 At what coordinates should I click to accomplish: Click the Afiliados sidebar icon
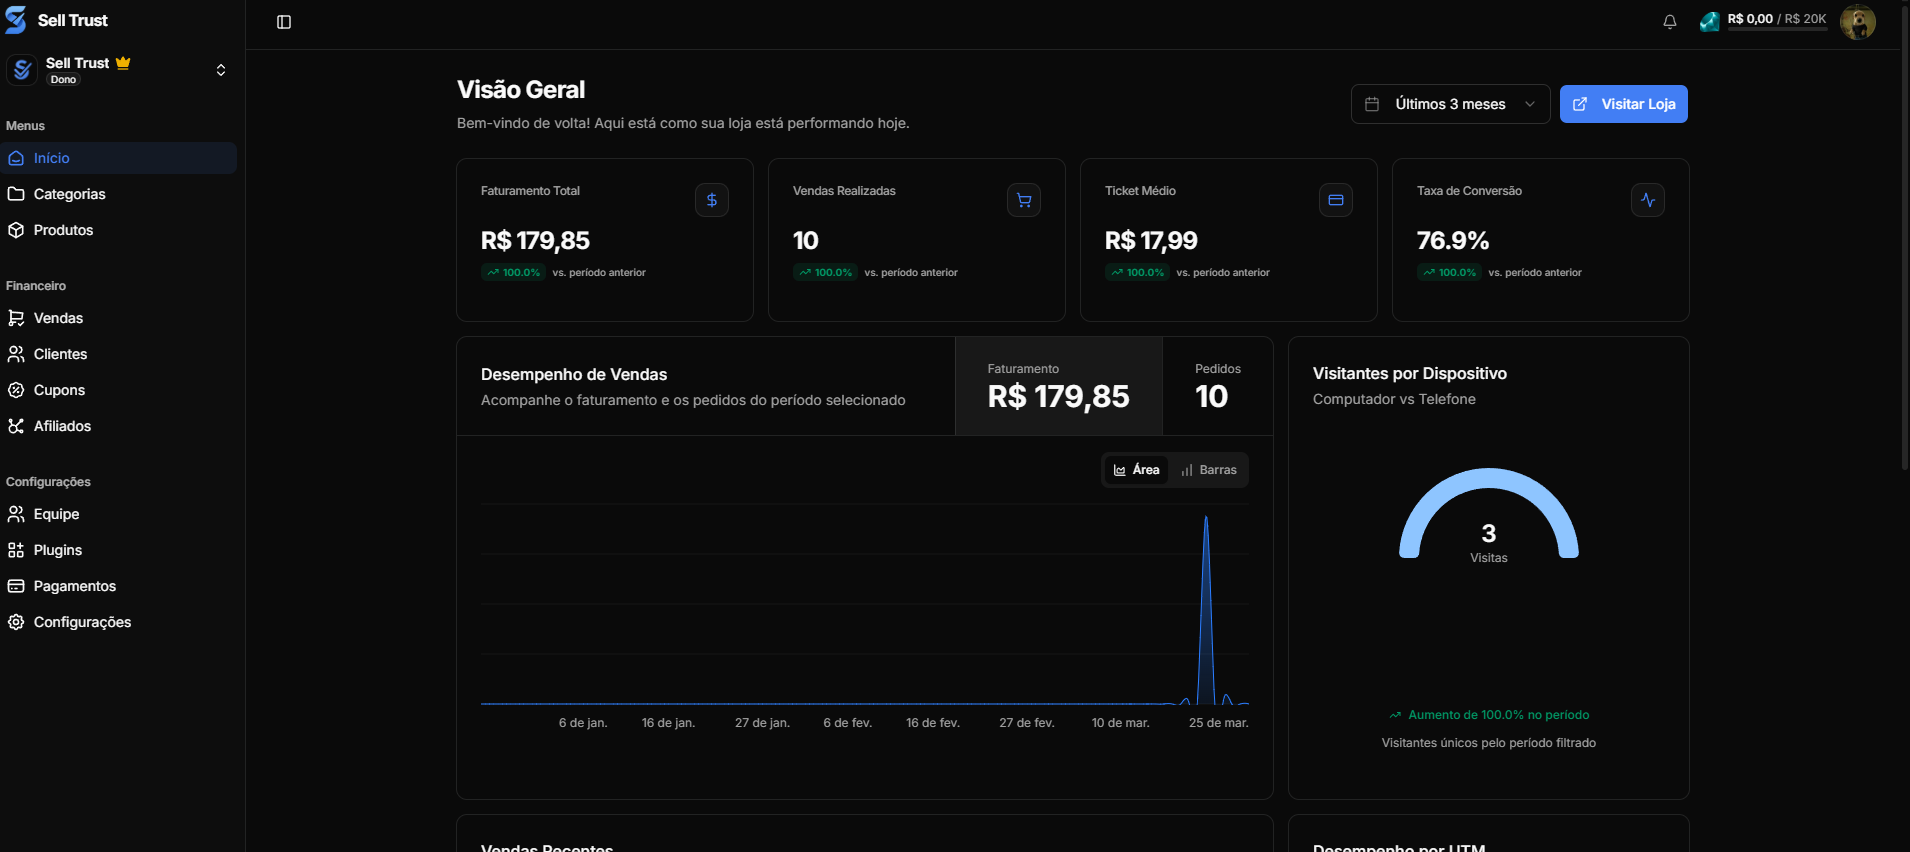point(16,426)
